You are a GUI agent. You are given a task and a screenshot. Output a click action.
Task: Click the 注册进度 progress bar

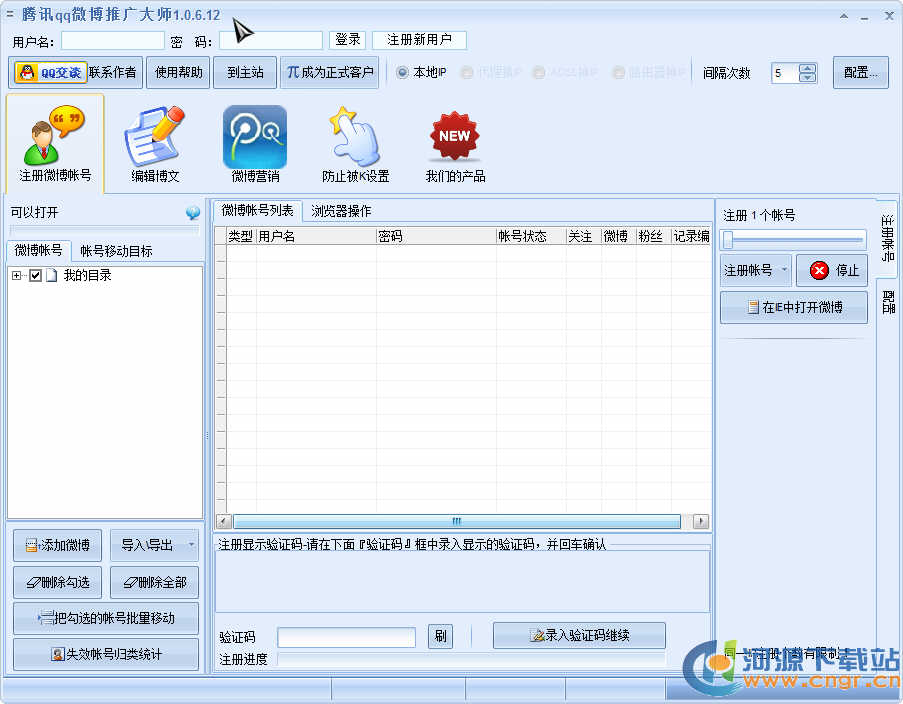(471, 659)
